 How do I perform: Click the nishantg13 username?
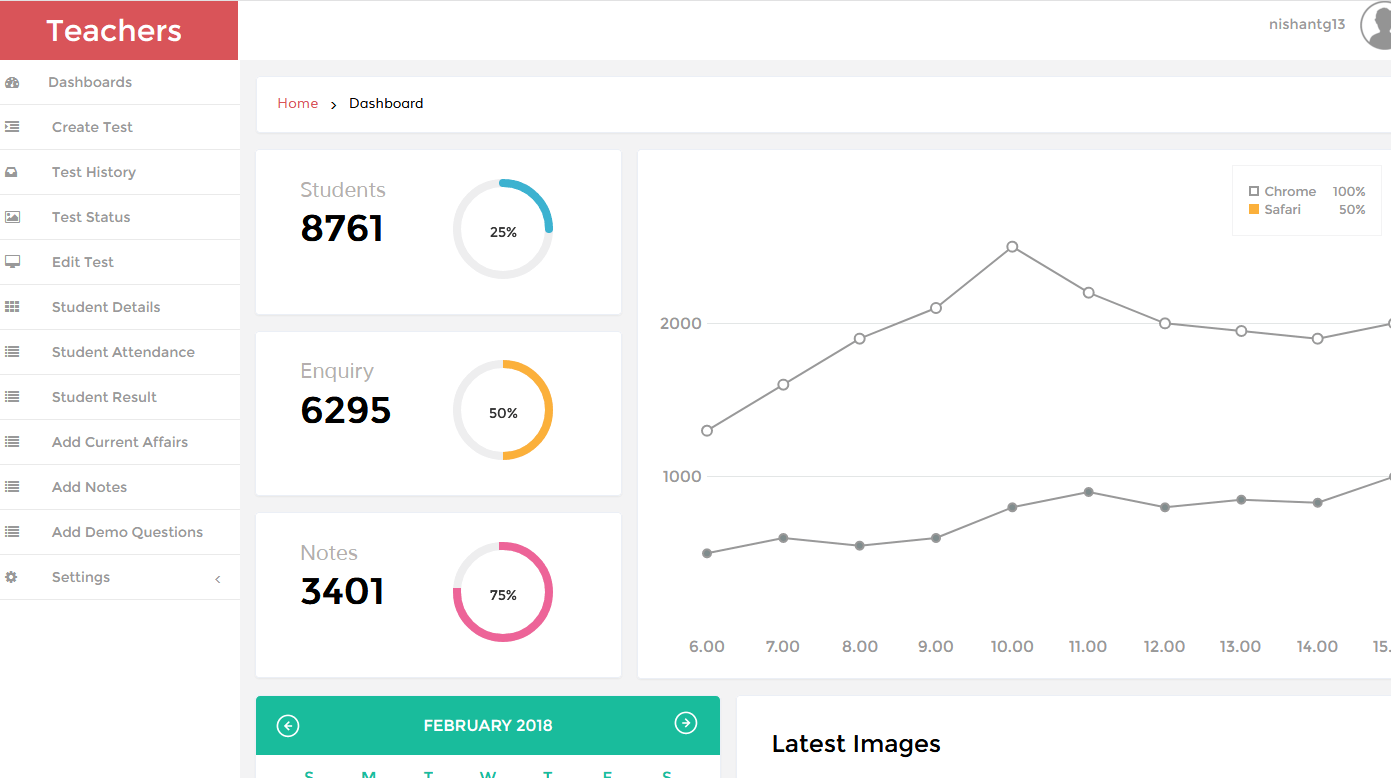point(1306,25)
